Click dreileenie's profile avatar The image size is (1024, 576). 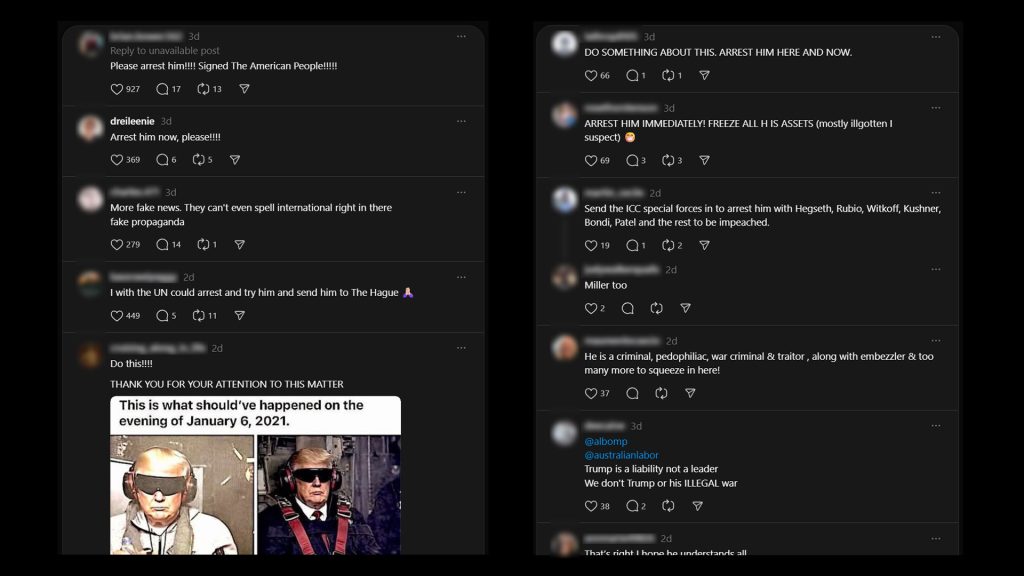(x=91, y=127)
